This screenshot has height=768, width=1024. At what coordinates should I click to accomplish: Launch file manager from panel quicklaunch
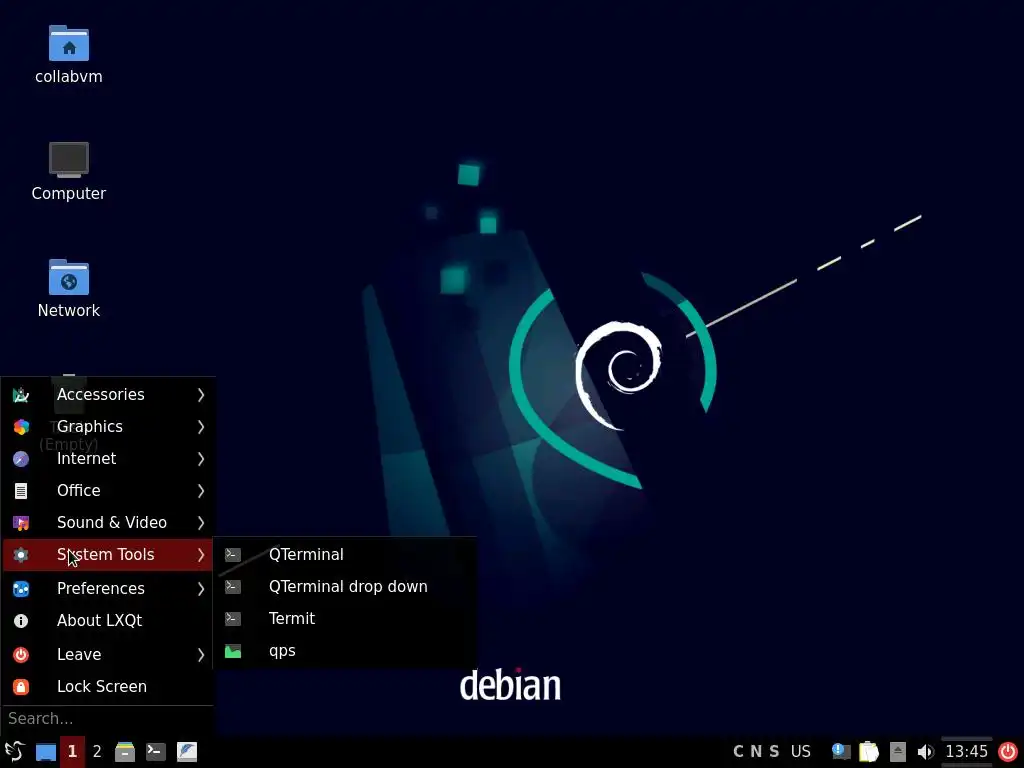coord(125,752)
